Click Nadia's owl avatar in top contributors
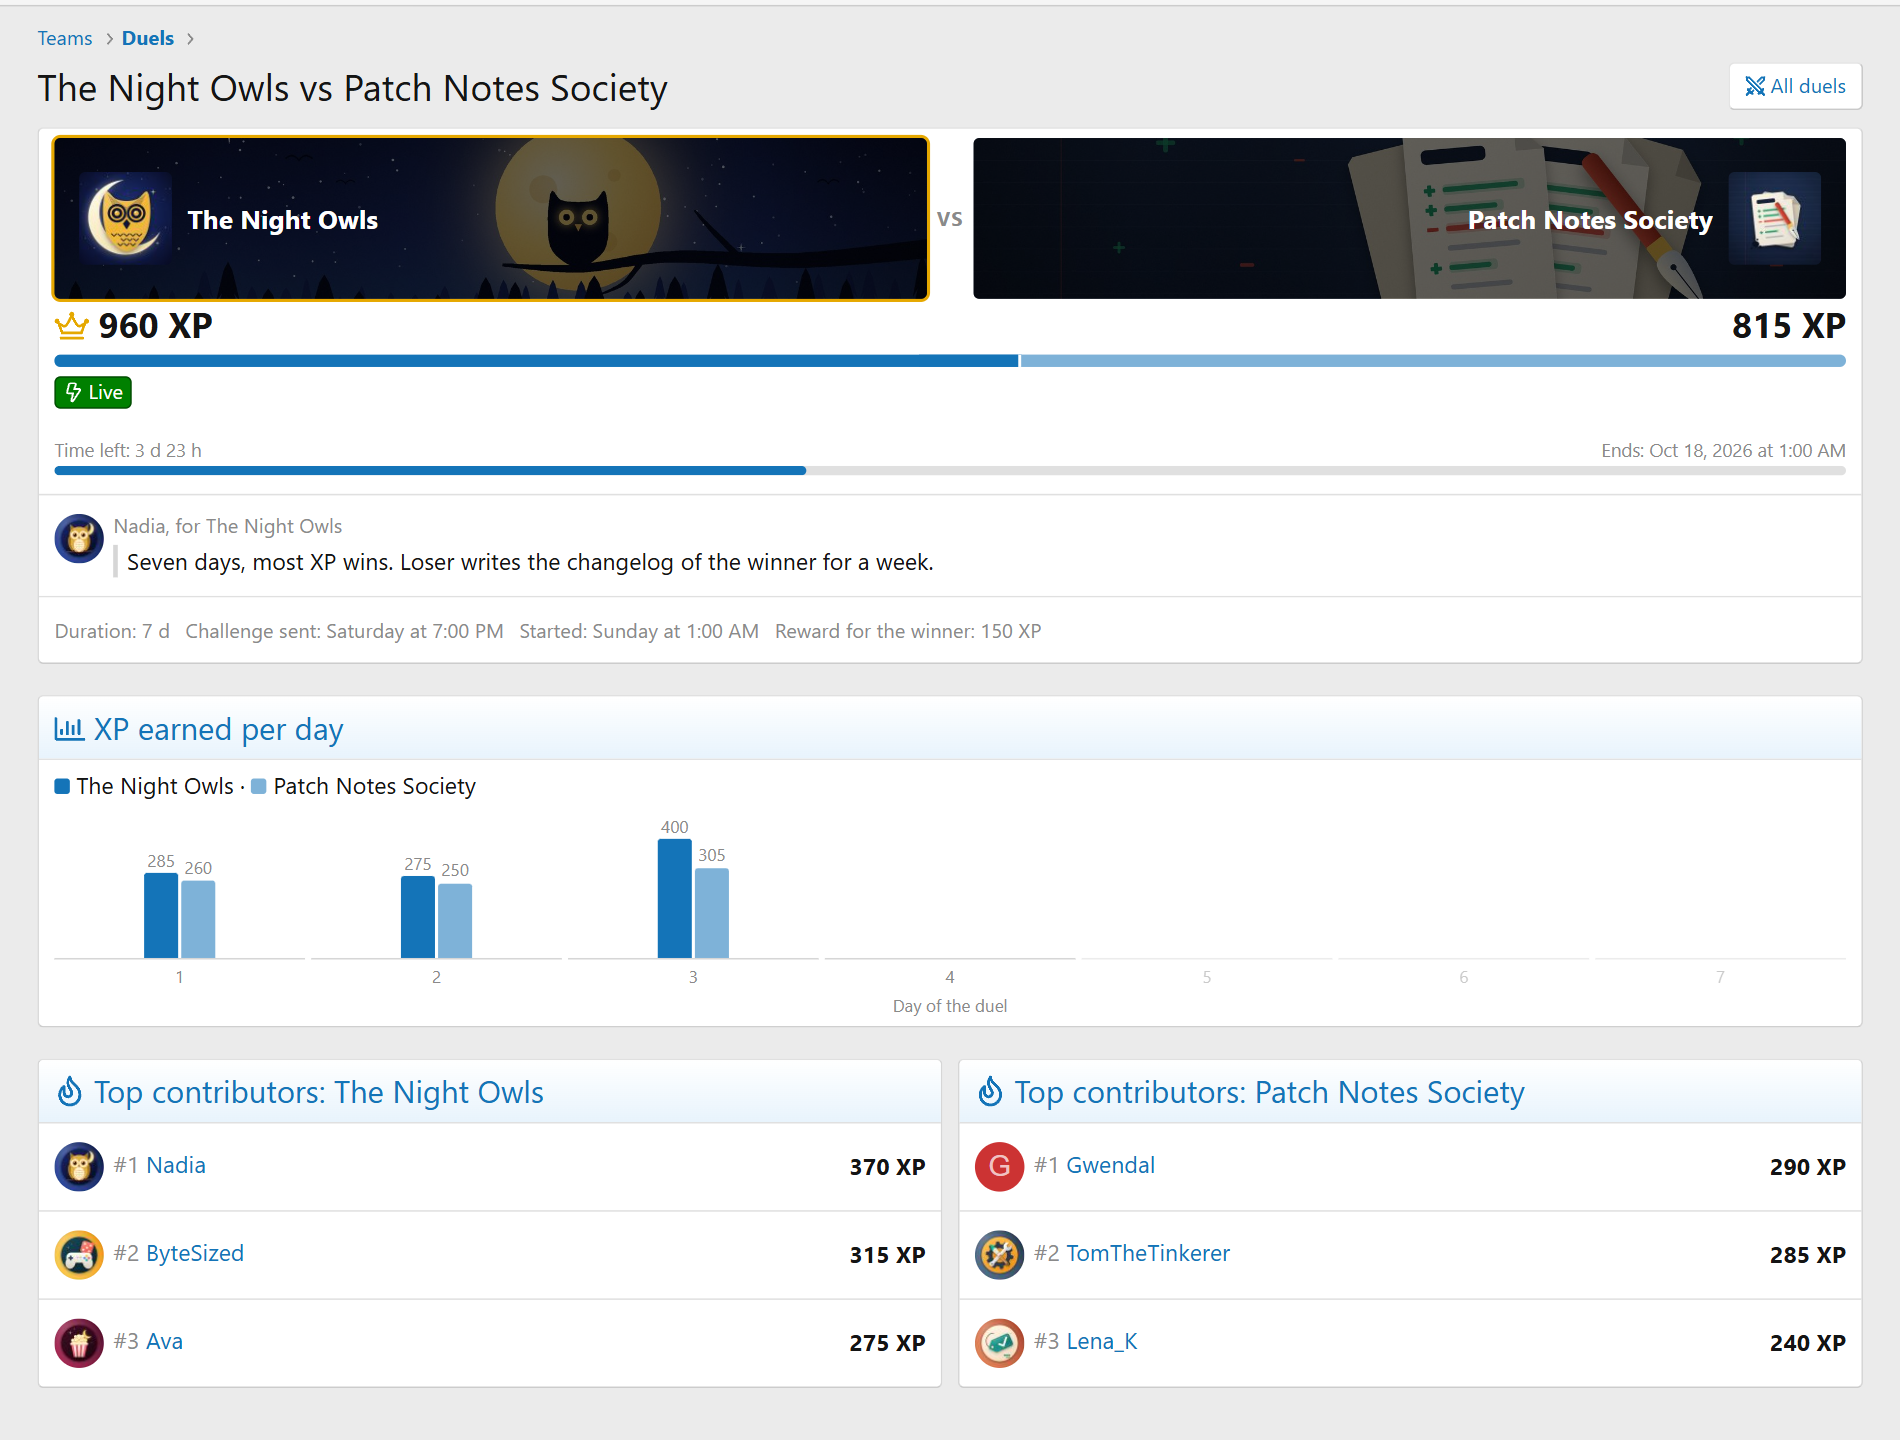The image size is (1900, 1440). pyautogui.click(x=79, y=1167)
